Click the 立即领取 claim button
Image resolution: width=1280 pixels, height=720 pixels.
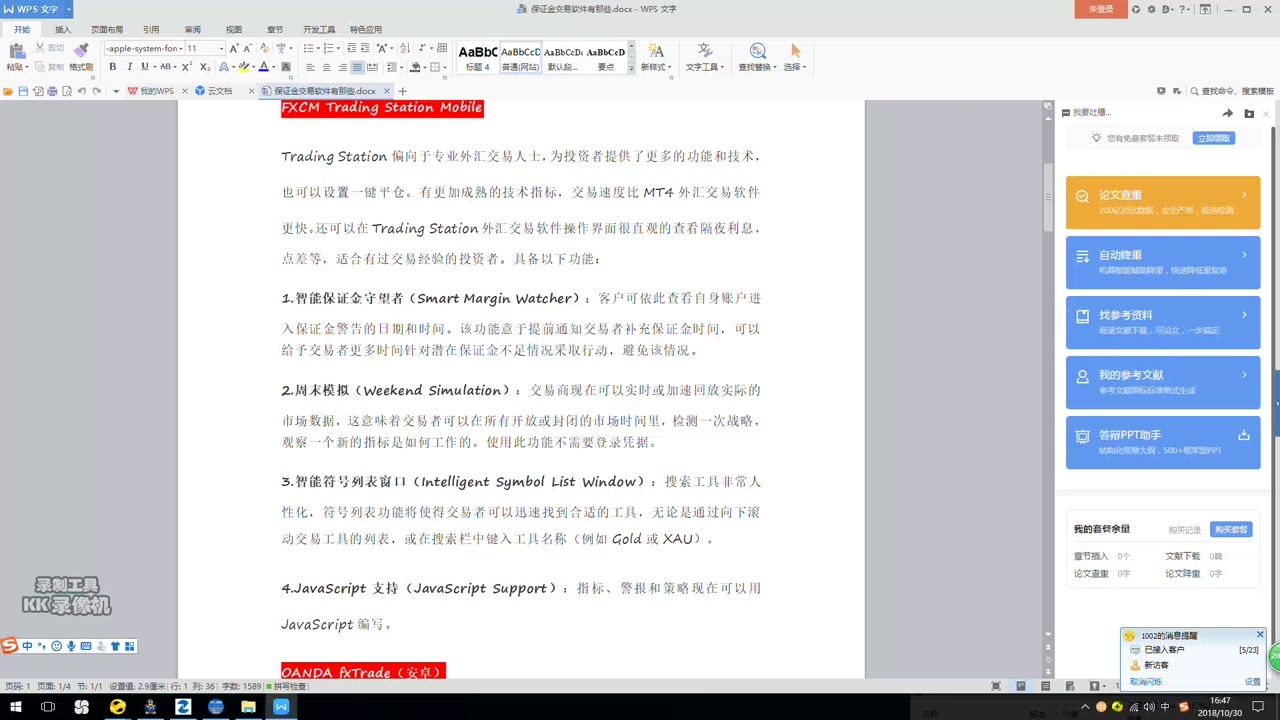coord(1214,138)
